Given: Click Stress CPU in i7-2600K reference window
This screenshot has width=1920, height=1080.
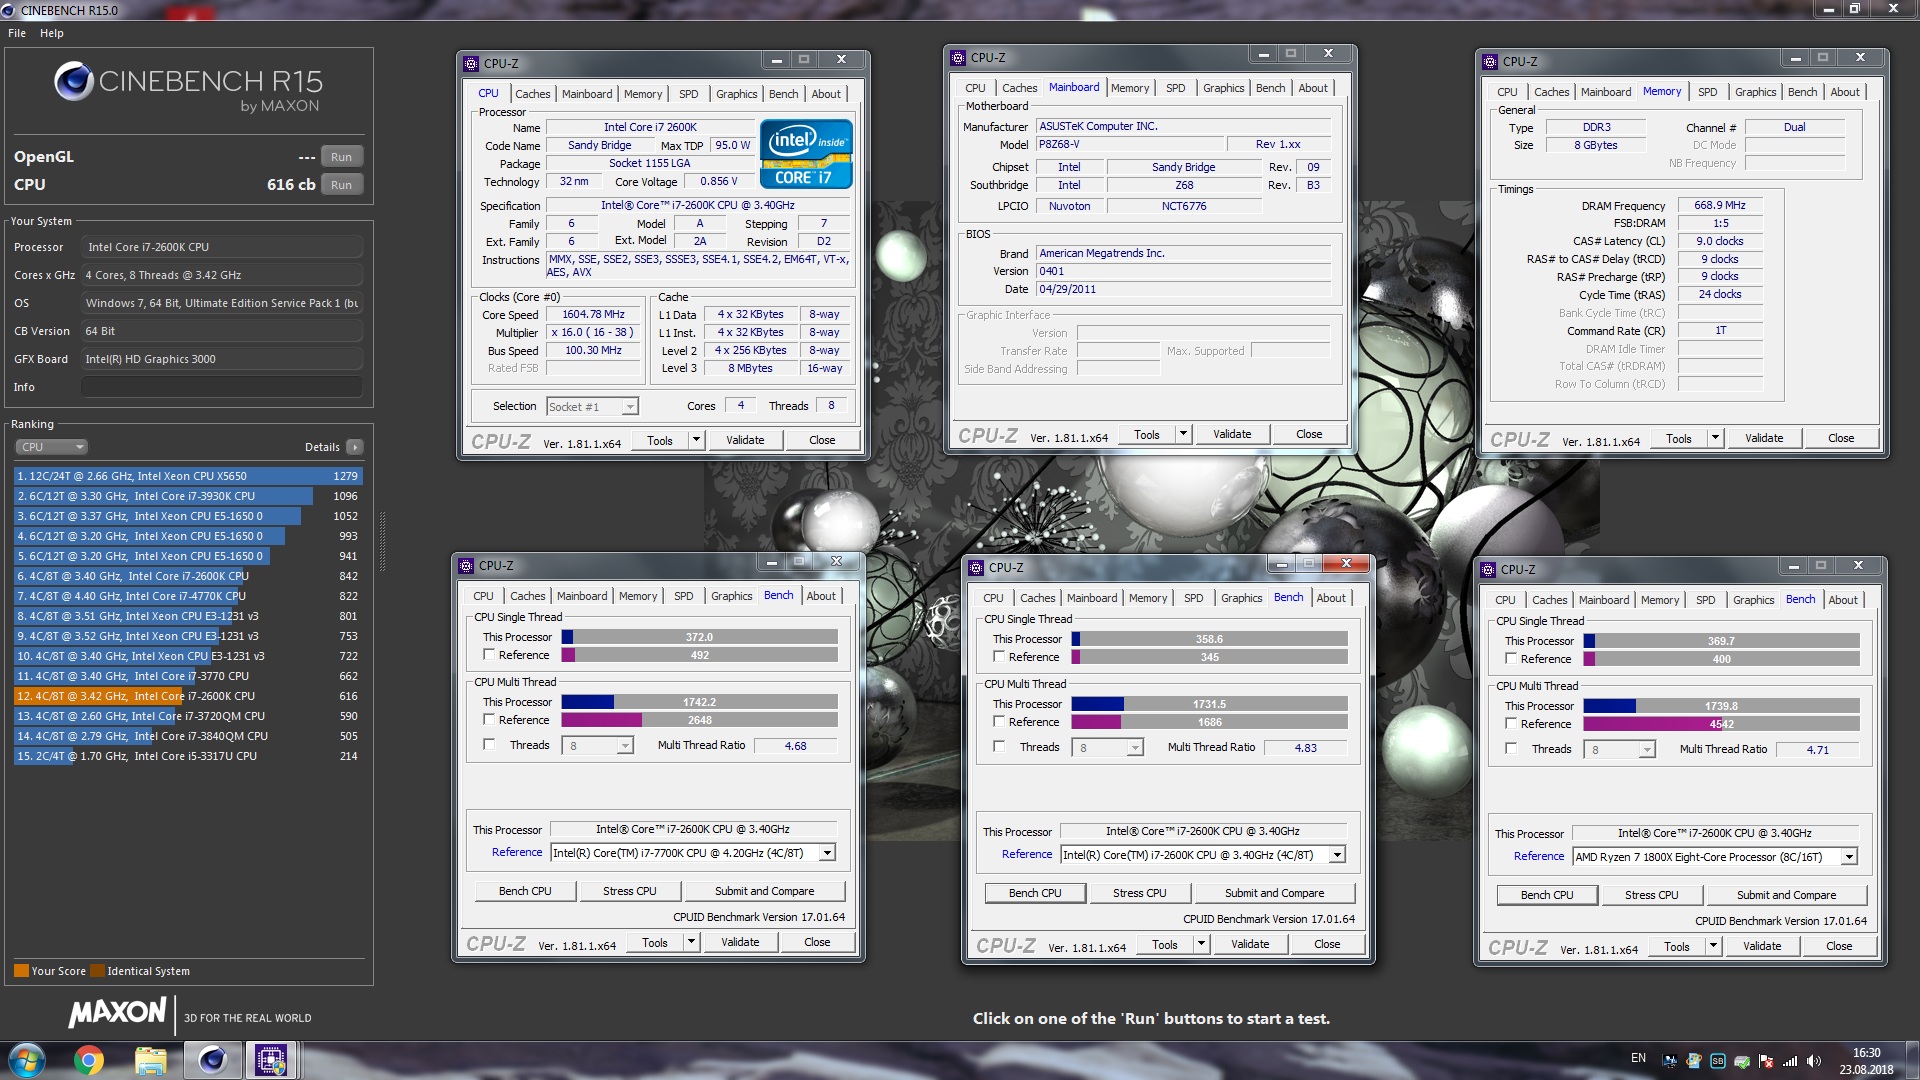Looking at the screenshot, I should (1139, 893).
